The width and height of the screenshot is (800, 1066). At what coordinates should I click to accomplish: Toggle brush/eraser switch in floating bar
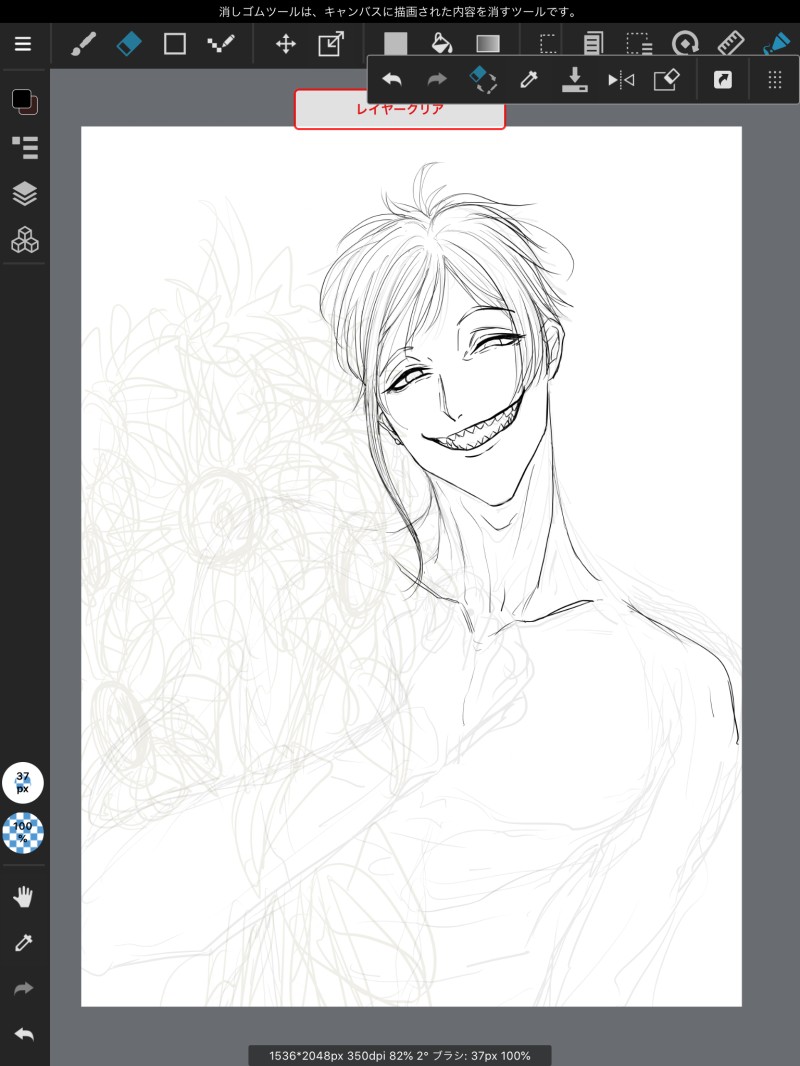483,80
